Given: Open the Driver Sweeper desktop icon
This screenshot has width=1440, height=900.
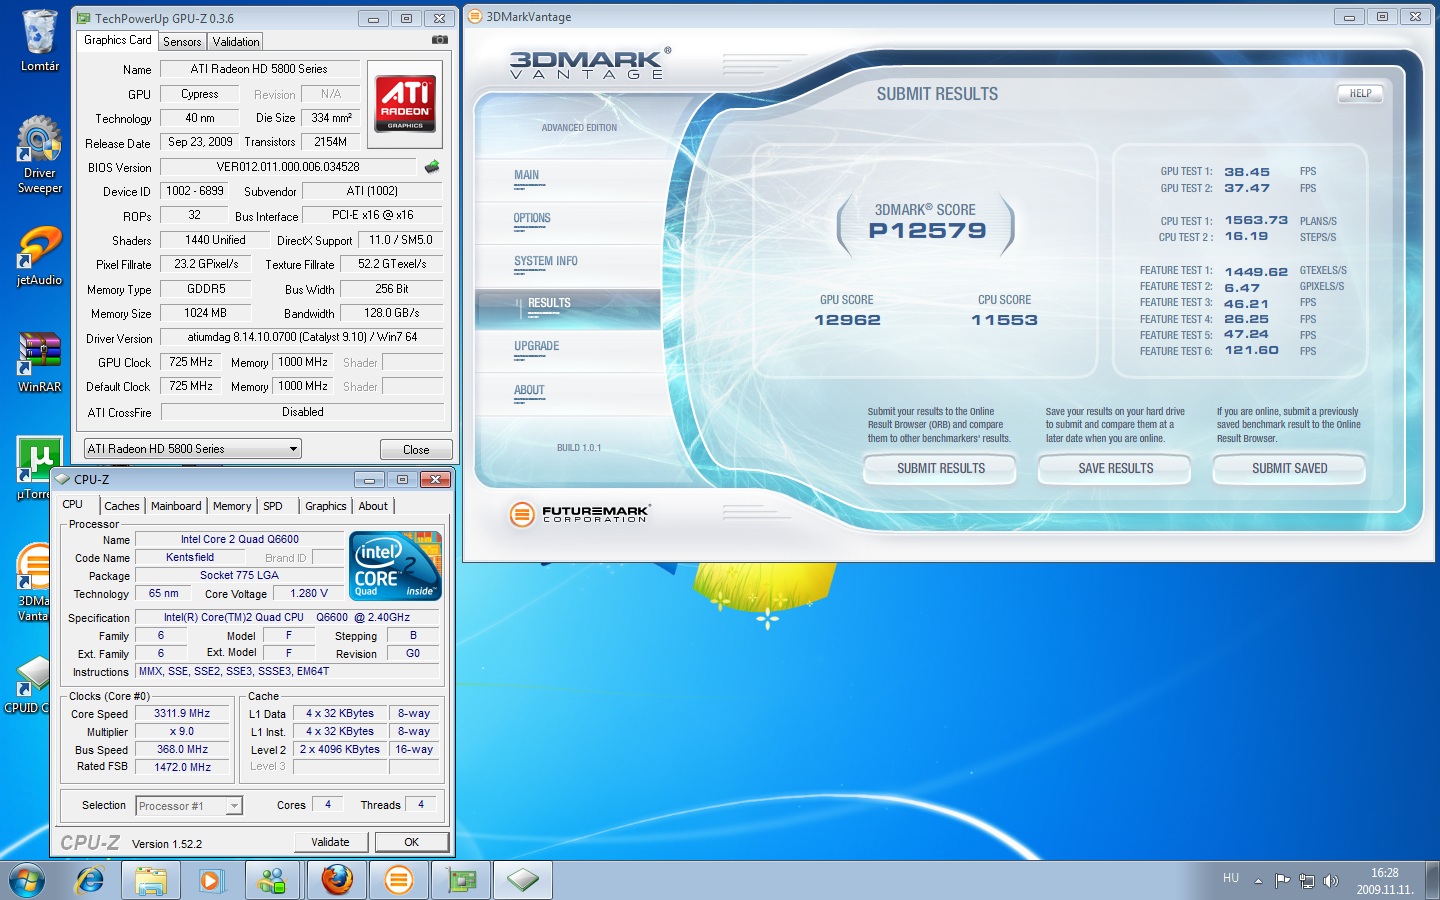Looking at the screenshot, I should (40, 155).
